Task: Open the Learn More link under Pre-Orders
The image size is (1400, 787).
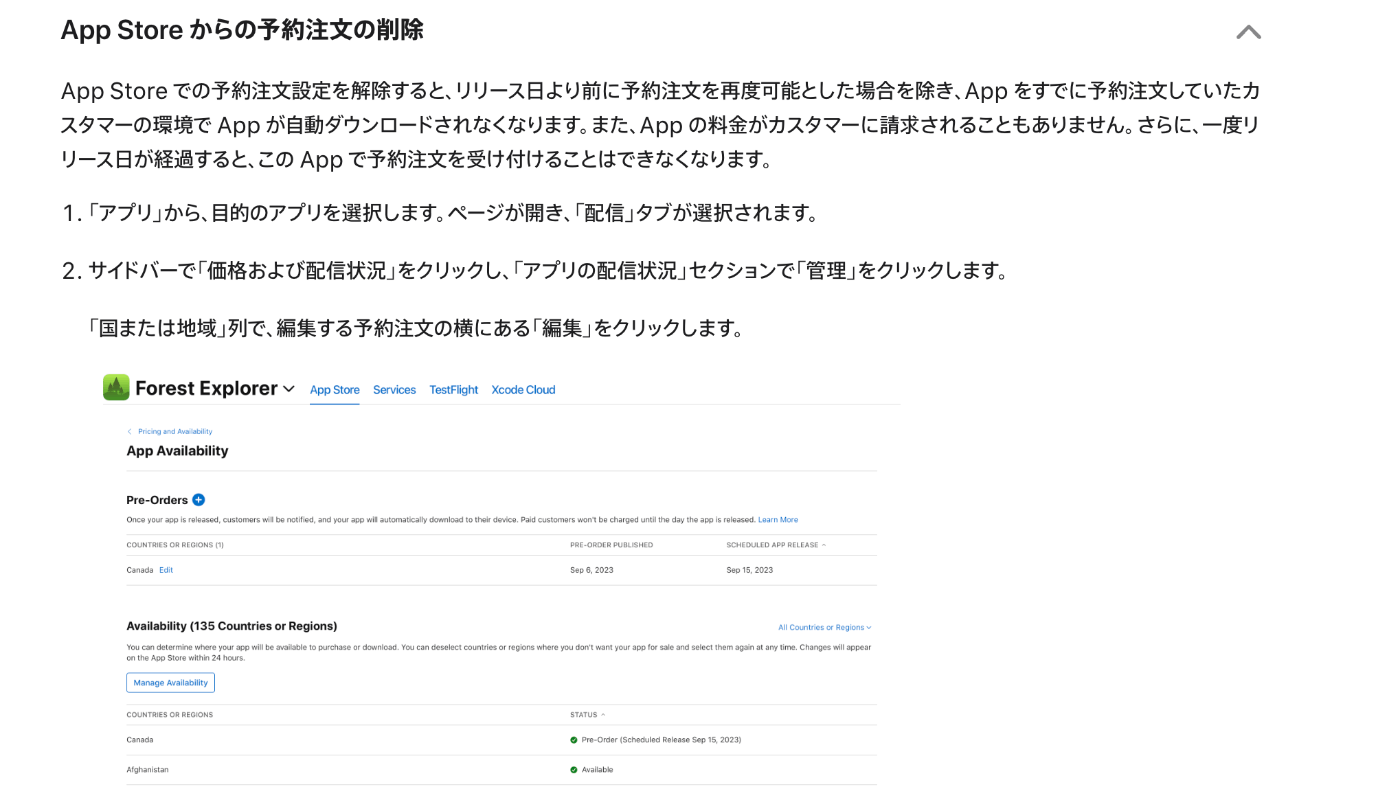Action: click(778, 520)
